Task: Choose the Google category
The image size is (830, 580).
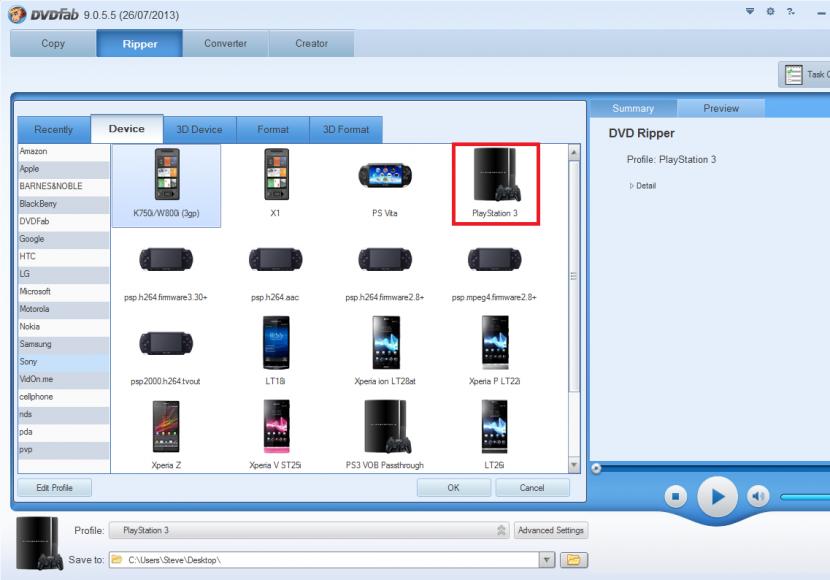Action: [64, 239]
